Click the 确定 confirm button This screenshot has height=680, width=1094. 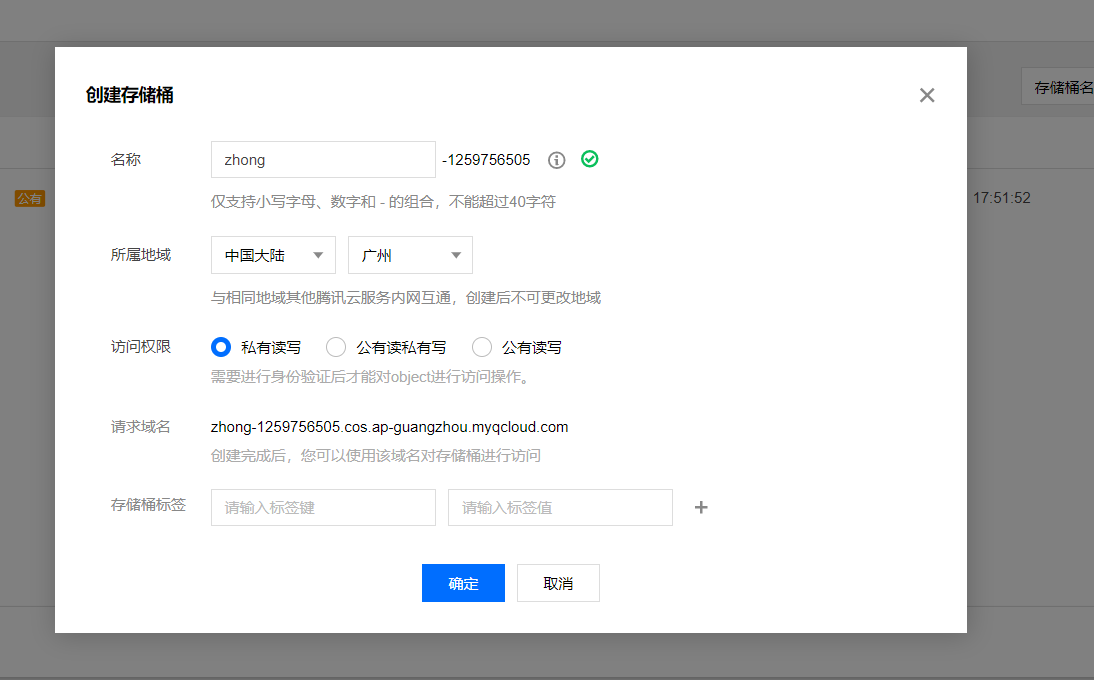[x=463, y=583]
